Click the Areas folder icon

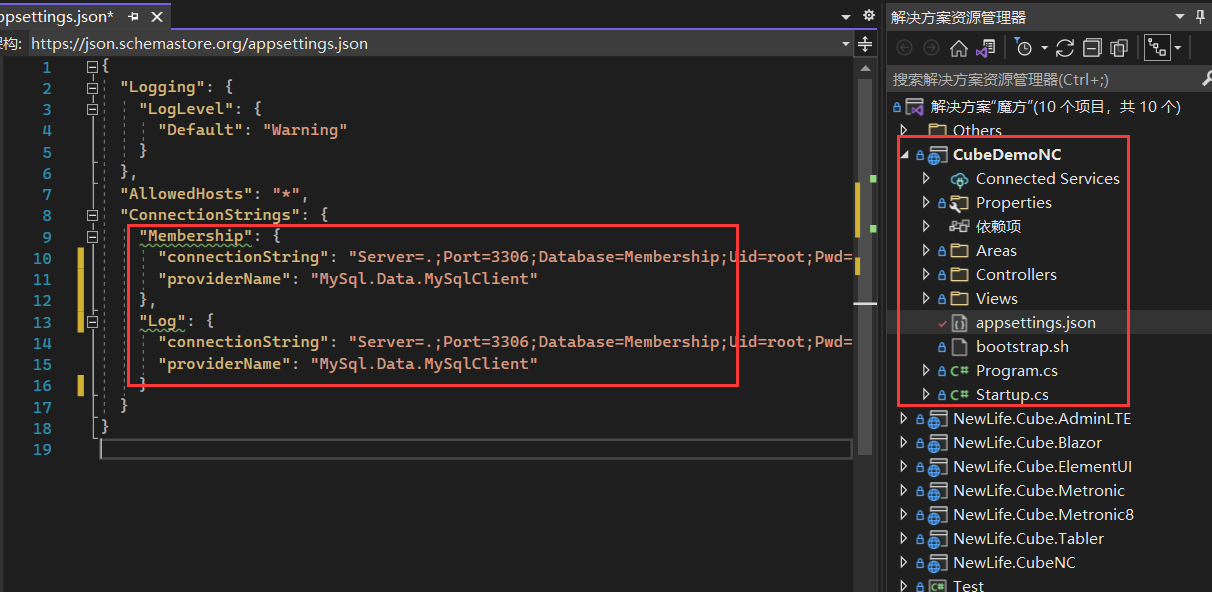point(959,251)
